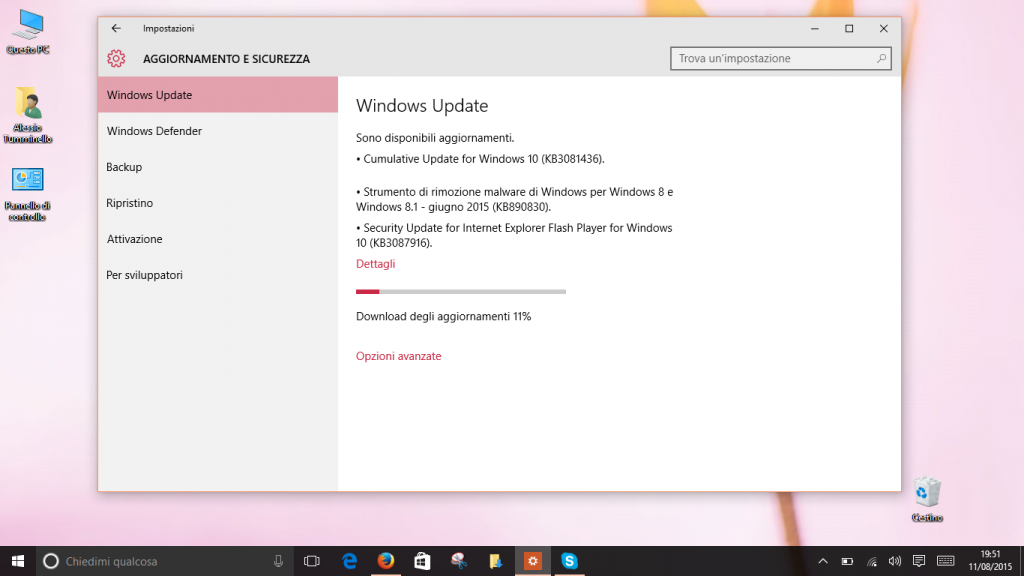Screen dimensions: 1024x576
Task: Open the touch keyboard icon
Action: click(x=945, y=561)
